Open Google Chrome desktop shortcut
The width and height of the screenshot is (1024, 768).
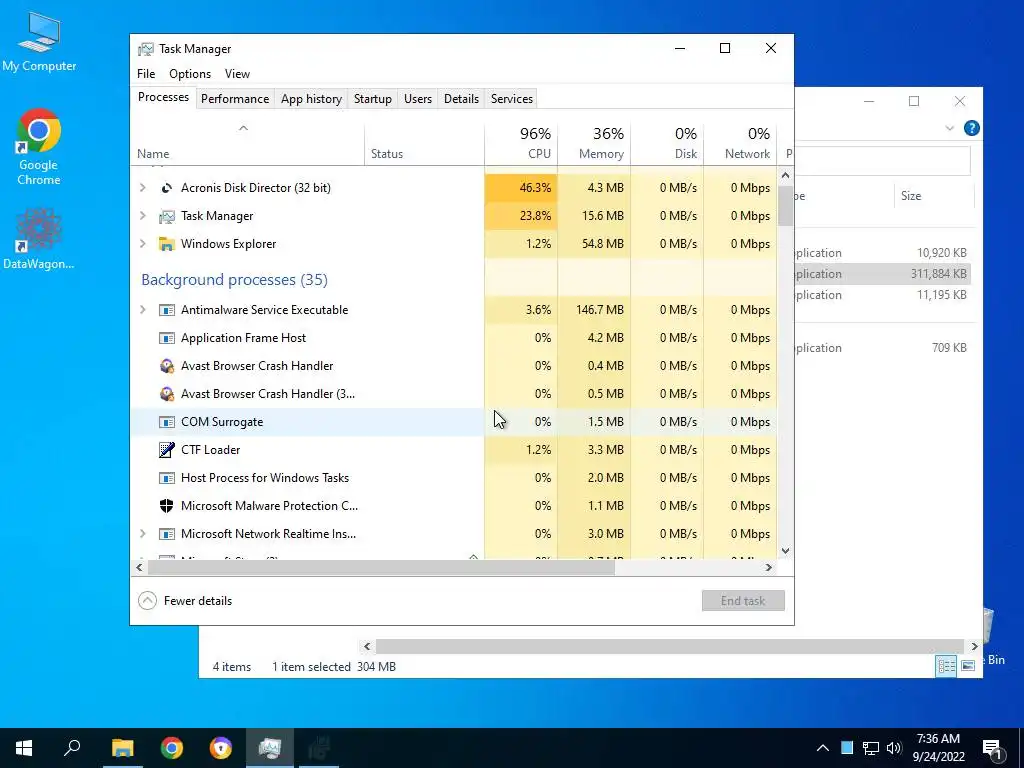tap(39, 147)
